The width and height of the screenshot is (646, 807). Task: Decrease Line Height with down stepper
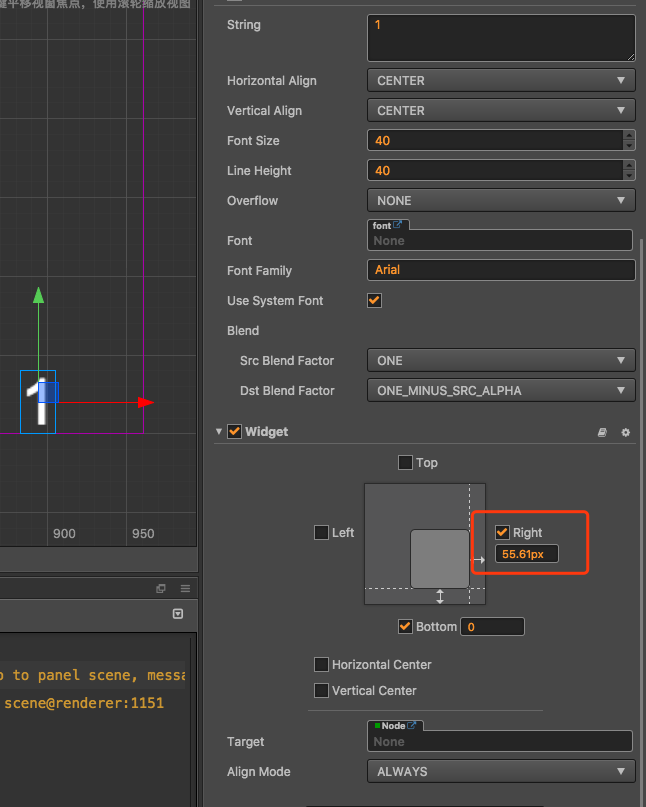tap(628, 176)
